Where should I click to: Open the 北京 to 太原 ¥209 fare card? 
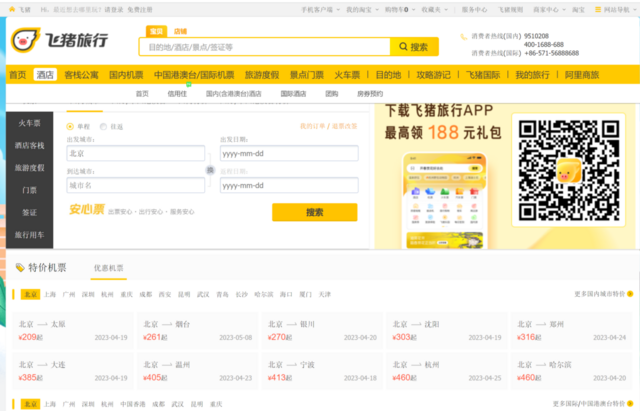(x=73, y=331)
